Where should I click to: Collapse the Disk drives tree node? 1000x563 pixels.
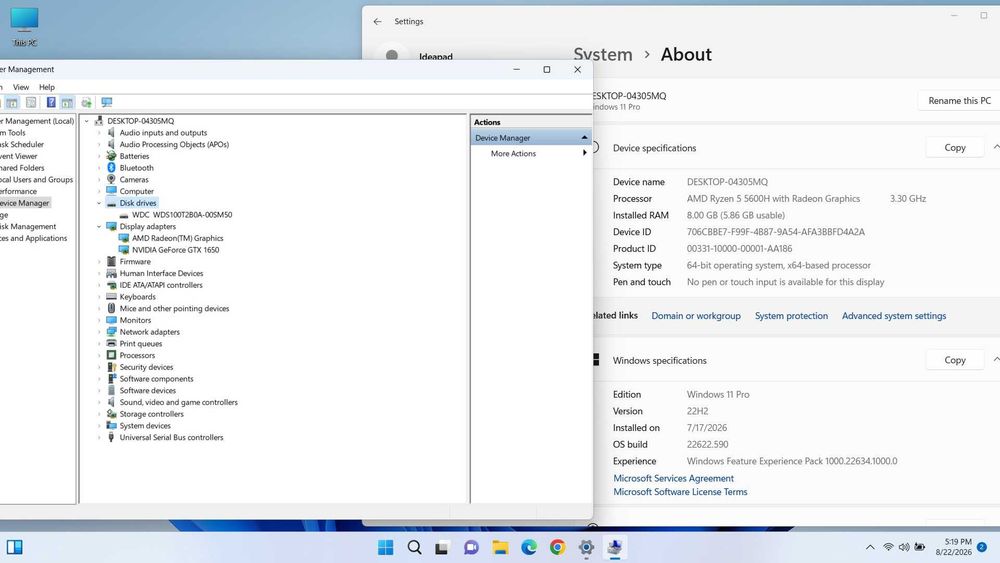pos(99,203)
